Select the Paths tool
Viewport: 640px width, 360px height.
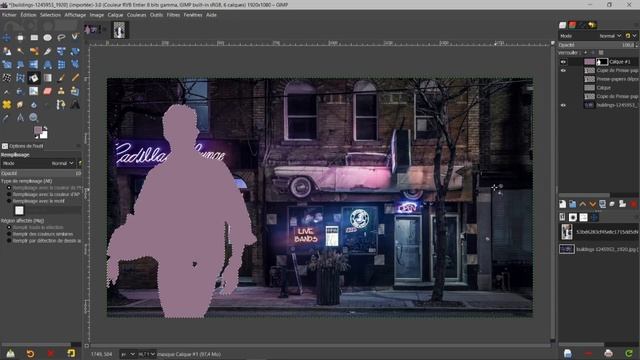pyautogui.click(x=61, y=105)
